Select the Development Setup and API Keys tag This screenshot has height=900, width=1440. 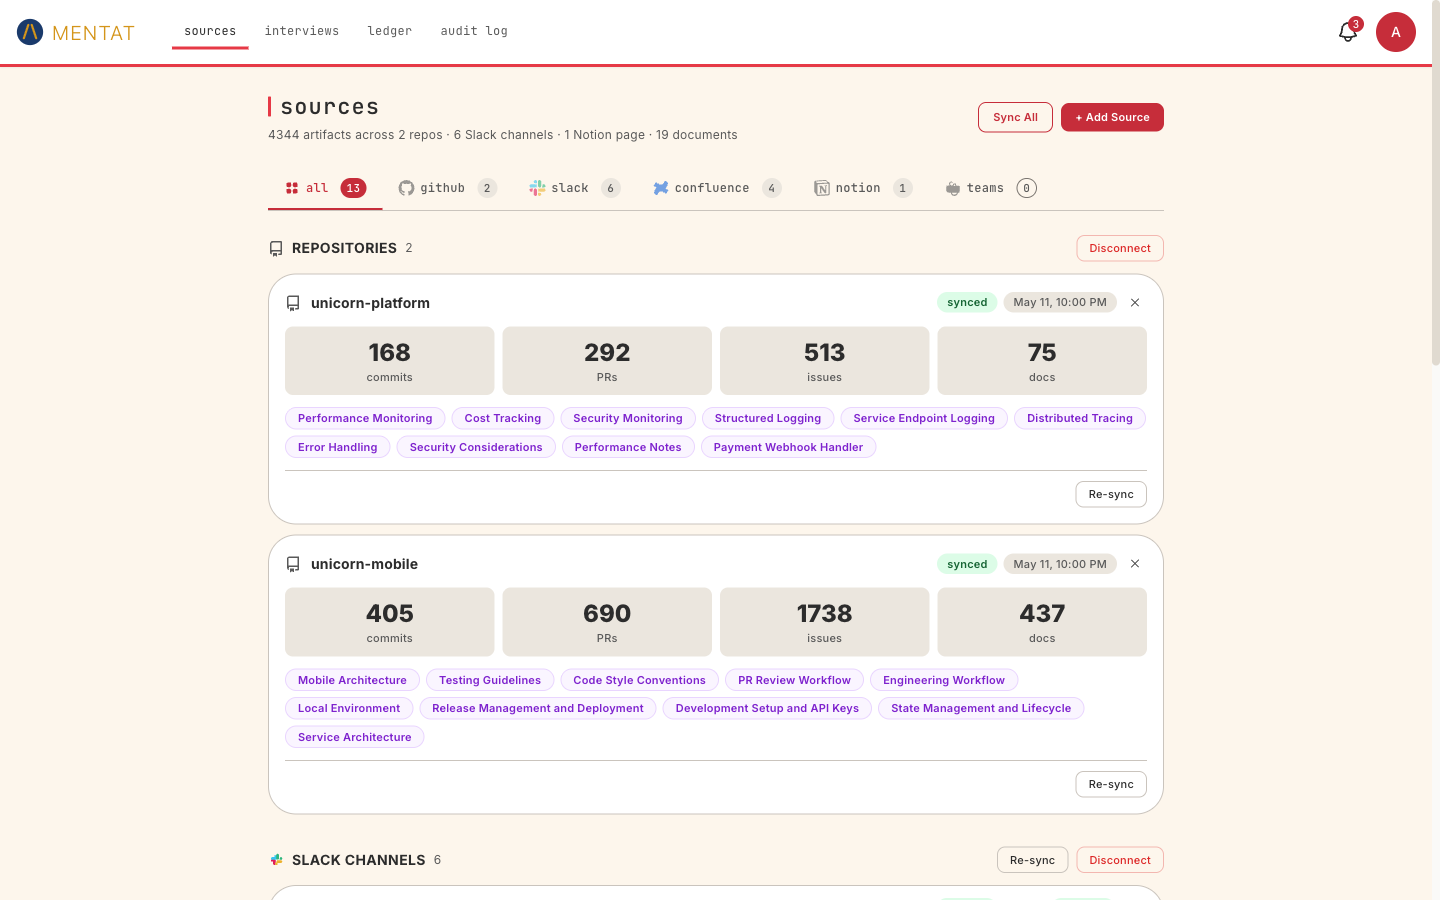[x=767, y=708]
